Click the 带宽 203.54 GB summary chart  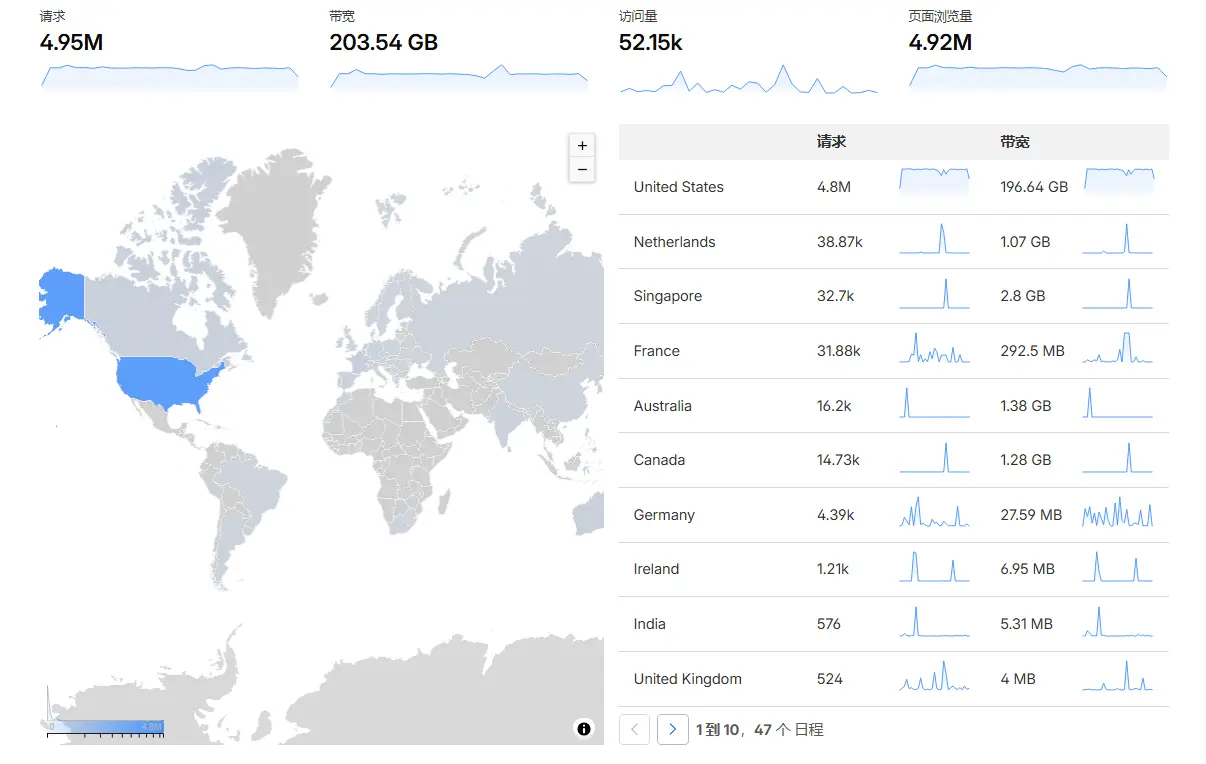458,77
